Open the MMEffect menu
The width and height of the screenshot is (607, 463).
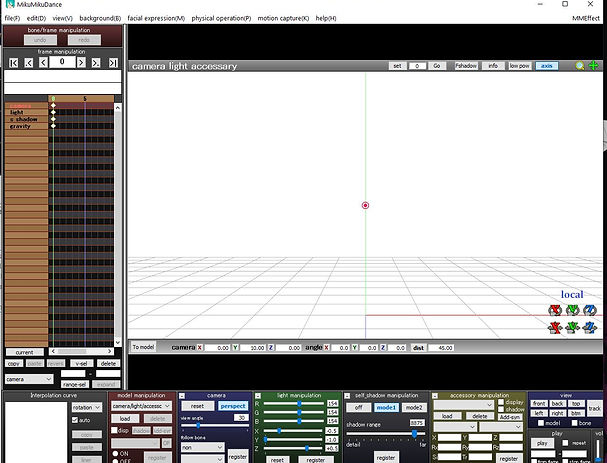tap(586, 18)
